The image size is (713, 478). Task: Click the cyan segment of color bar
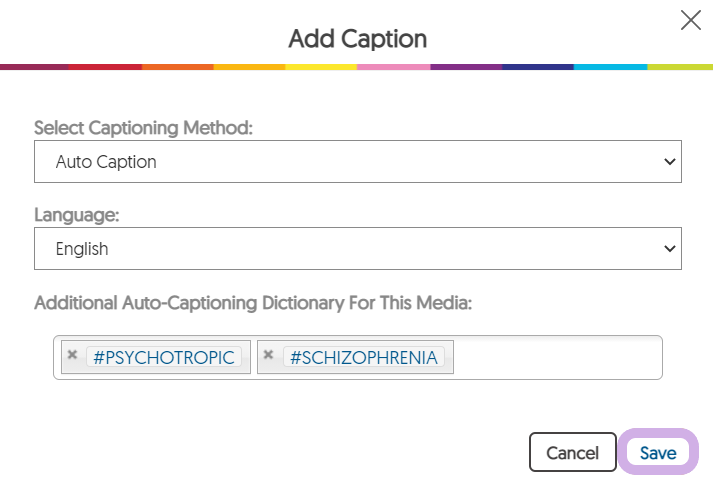click(x=610, y=67)
